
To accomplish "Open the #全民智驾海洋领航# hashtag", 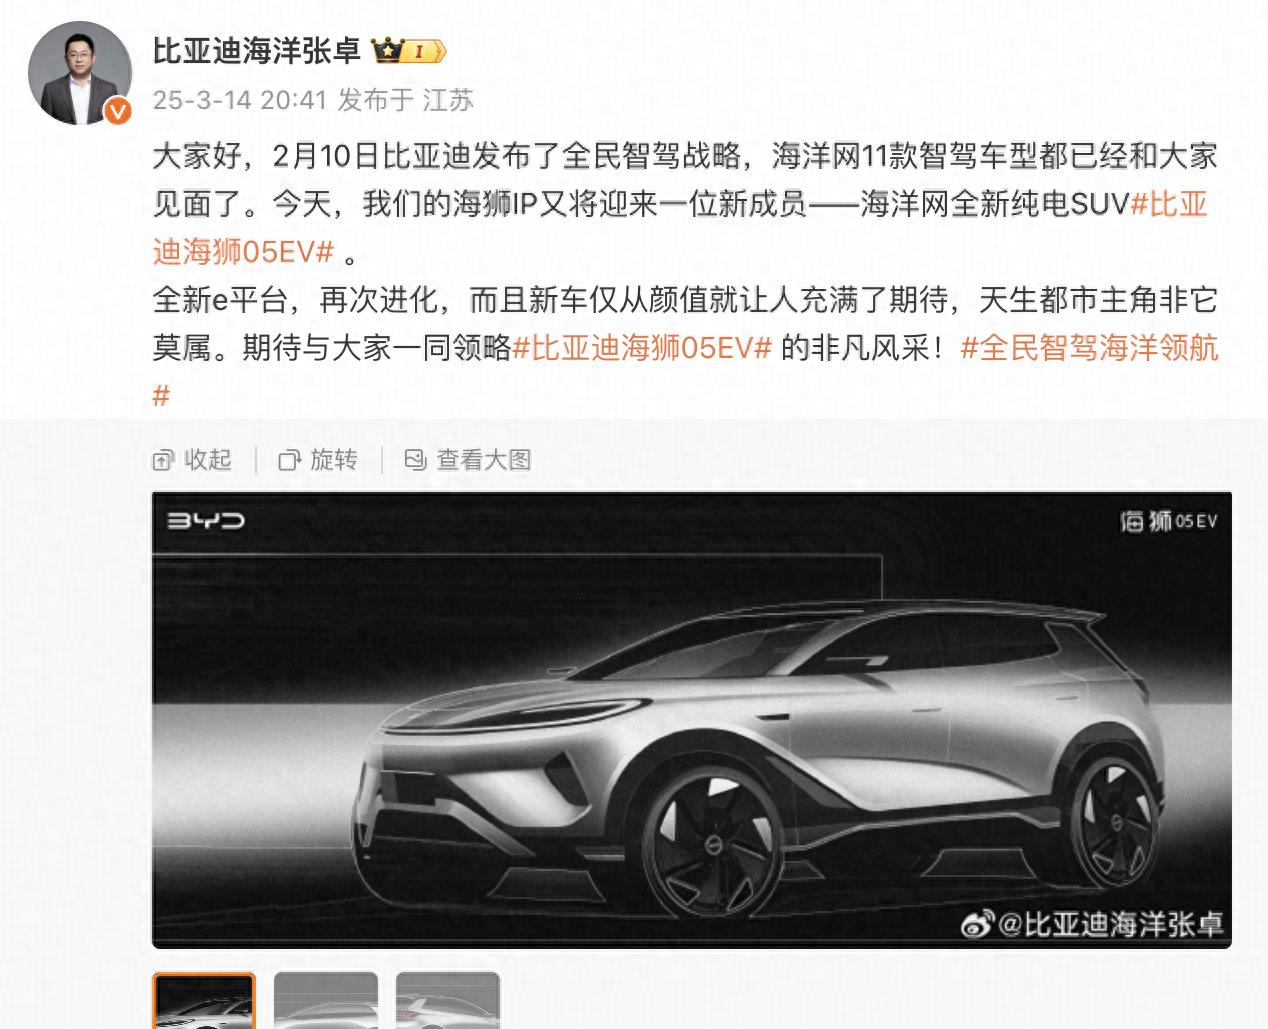I will (x=686, y=372).
